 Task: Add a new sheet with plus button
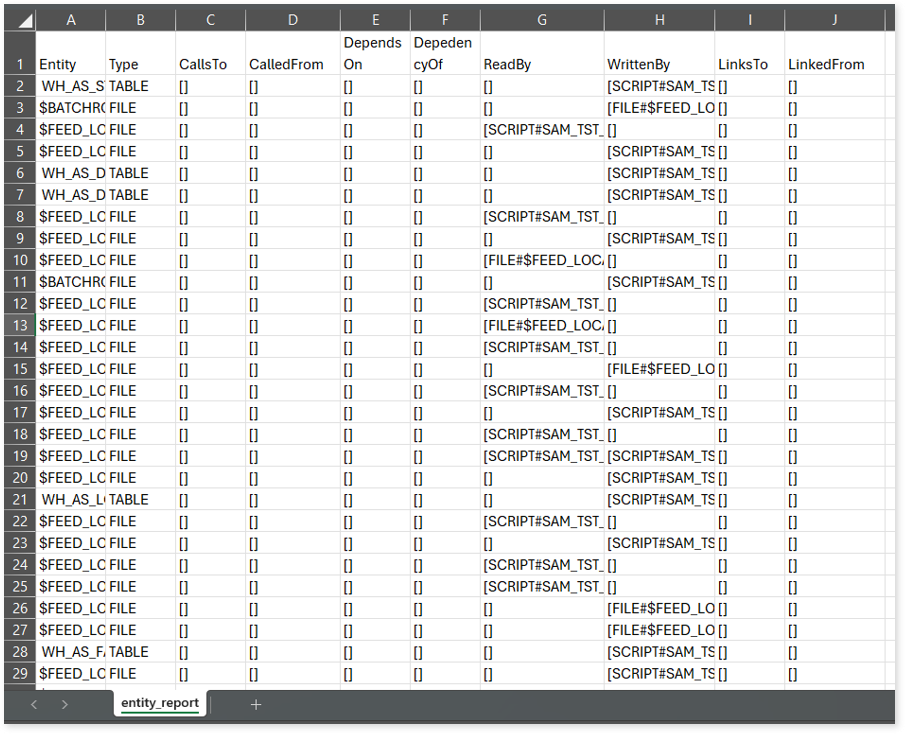[x=256, y=704]
